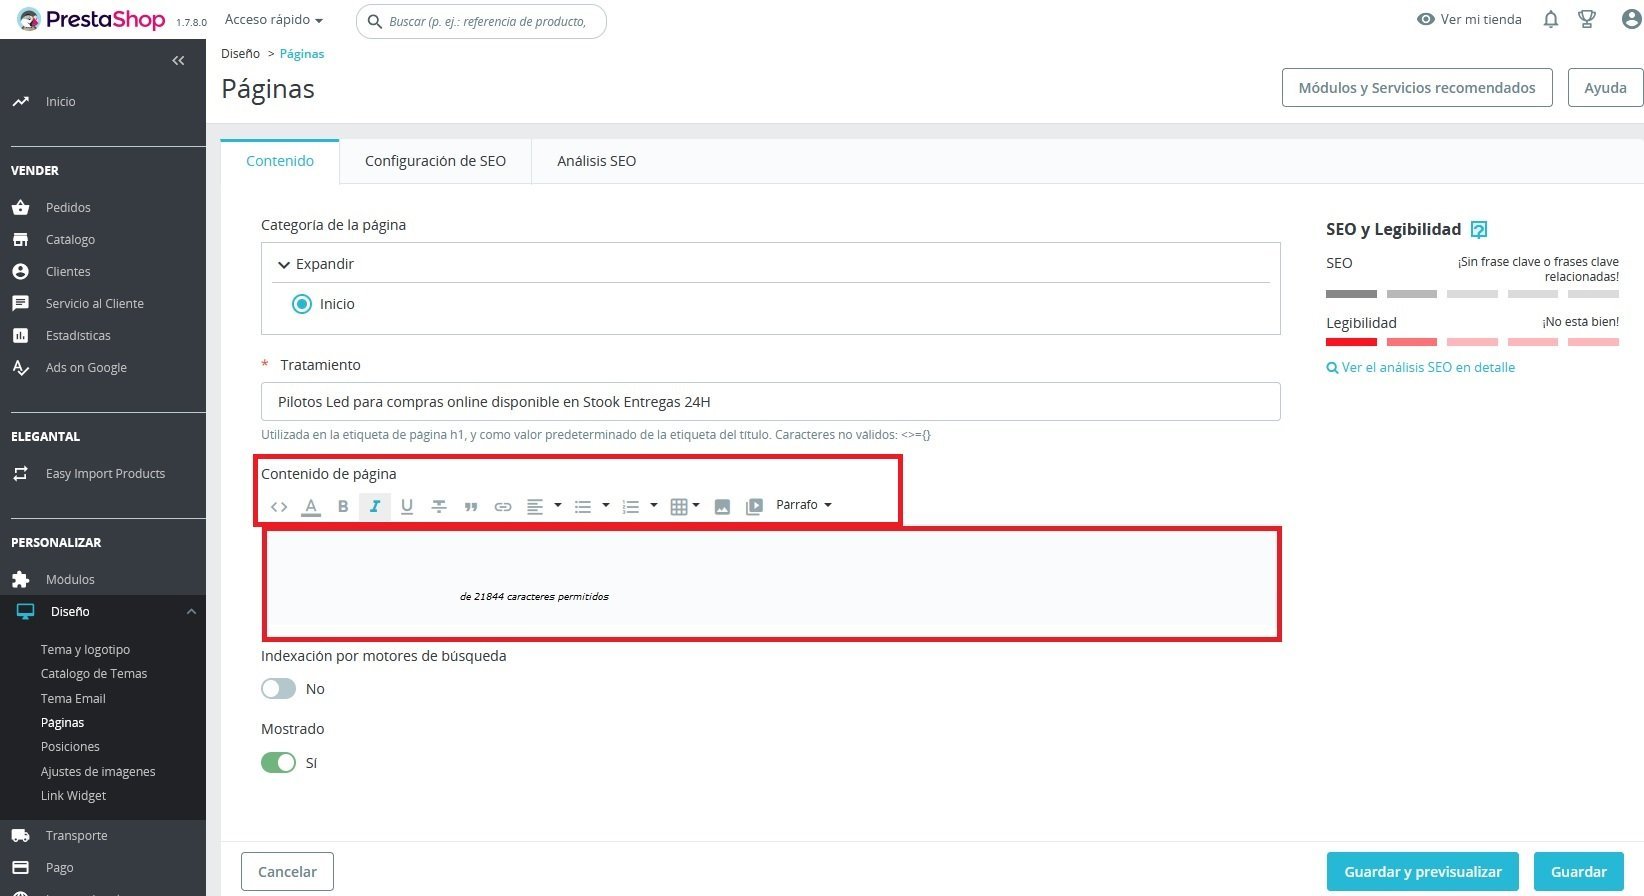This screenshot has height=896, width=1644.
Task: Open Ver el análisis SEO en detalle link
Action: coord(1421,368)
